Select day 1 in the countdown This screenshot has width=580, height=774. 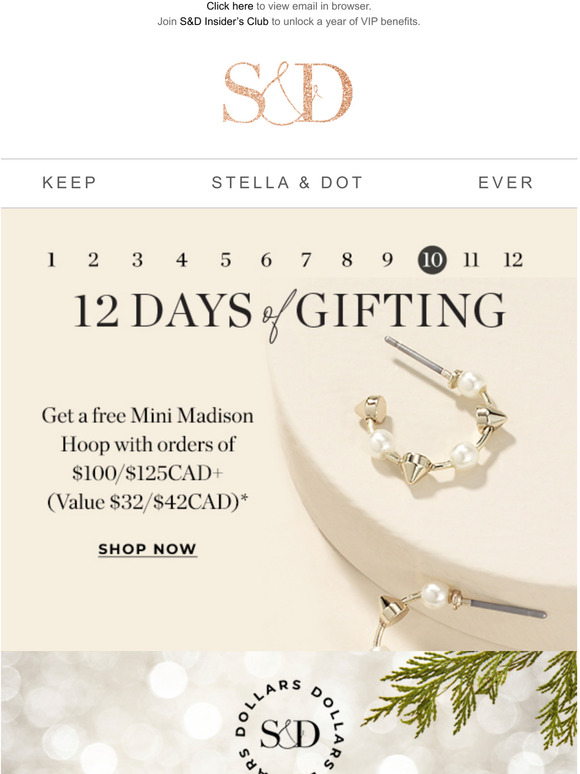[51, 260]
